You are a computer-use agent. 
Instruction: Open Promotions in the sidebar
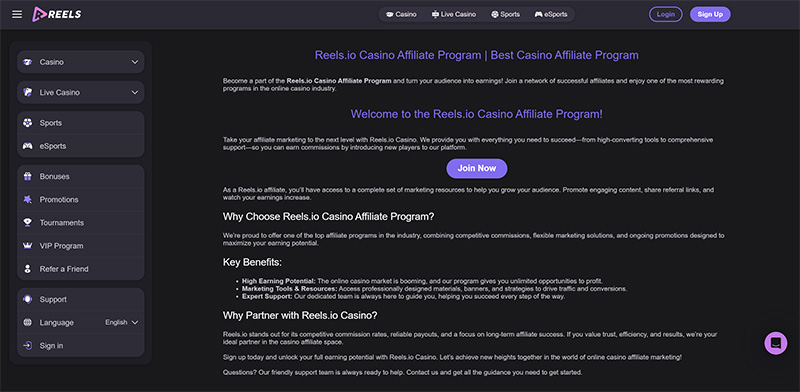coord(81,200)
